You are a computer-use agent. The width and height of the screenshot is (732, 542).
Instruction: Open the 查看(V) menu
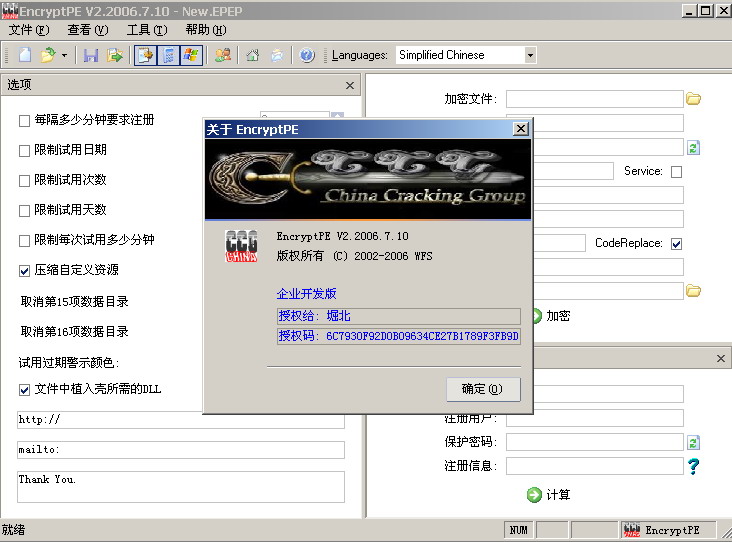(88, 30)
